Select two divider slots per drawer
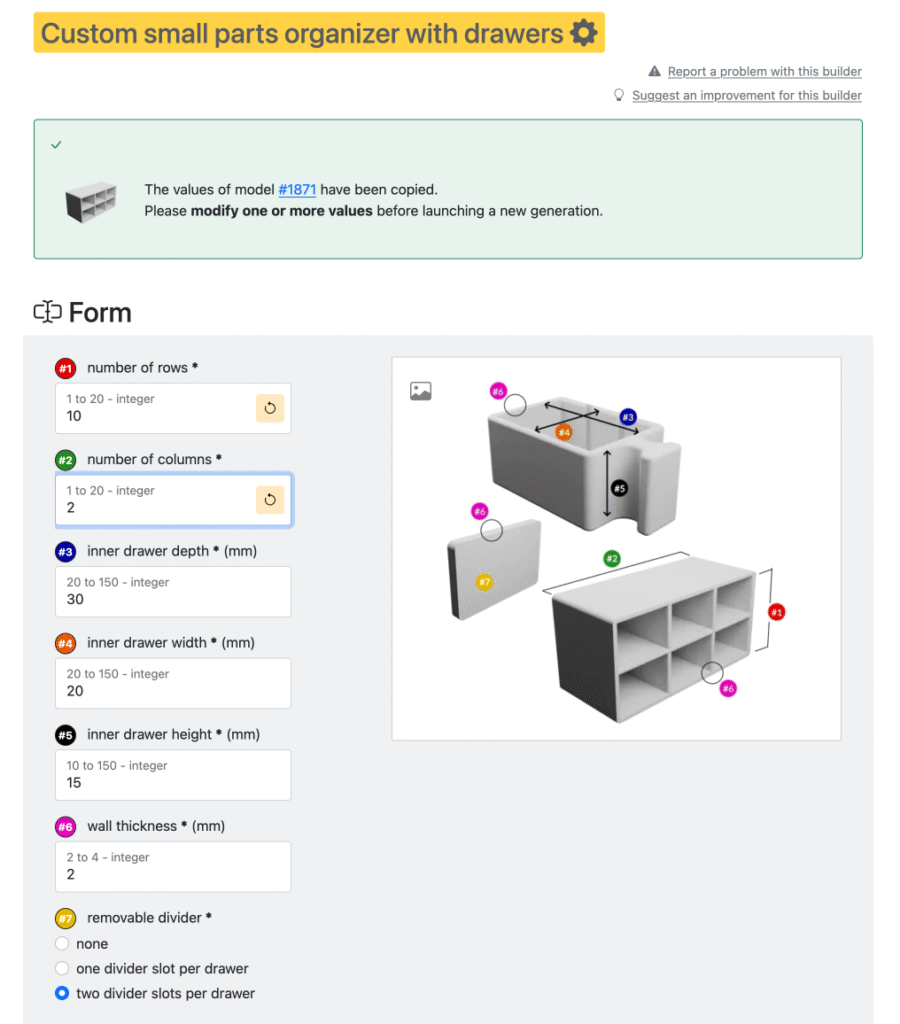Image resolution: width=900 pixels, height=1024 pixels. tap(63, 994)
